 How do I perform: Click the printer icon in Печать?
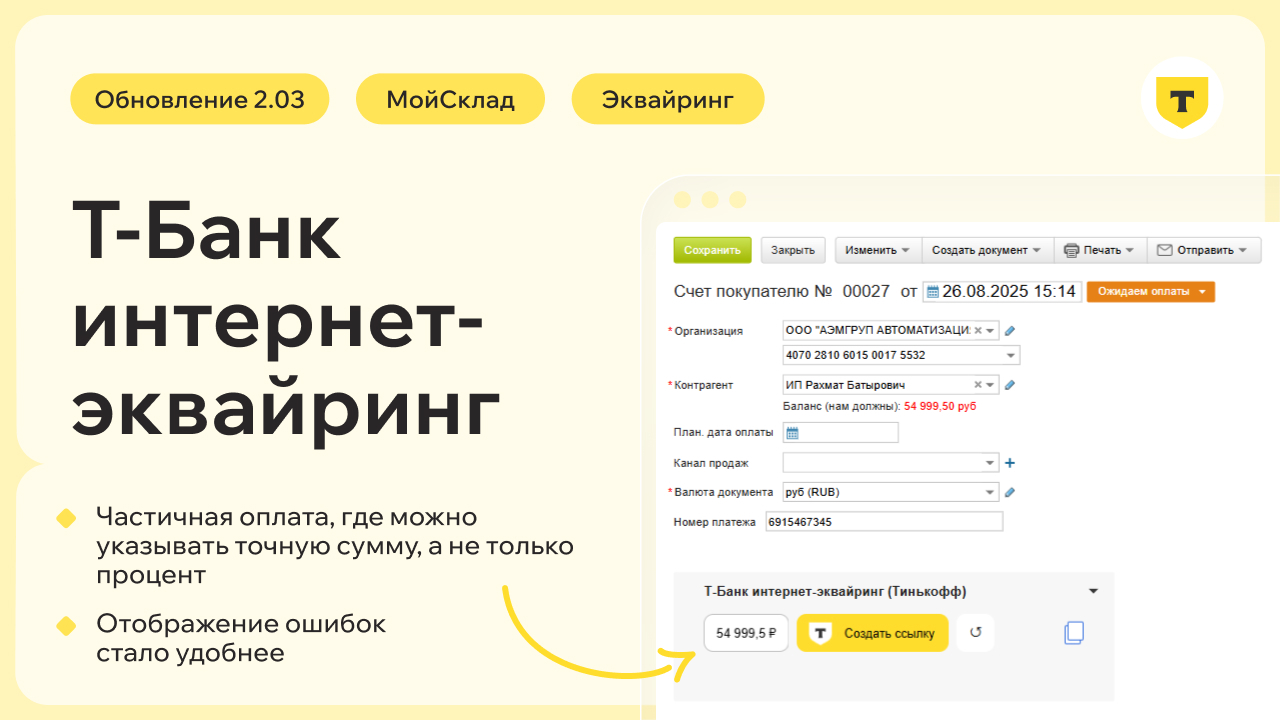point(1071,250)
